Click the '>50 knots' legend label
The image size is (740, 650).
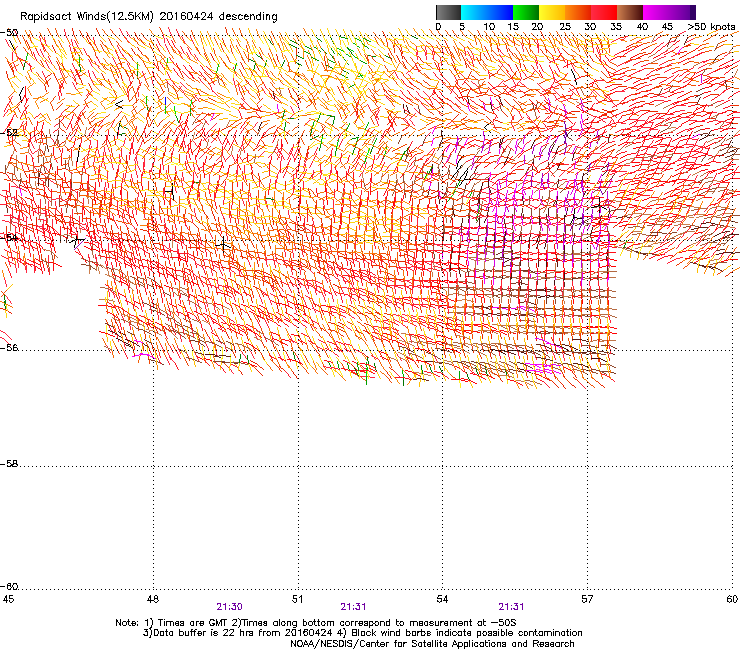click(711, 27)
